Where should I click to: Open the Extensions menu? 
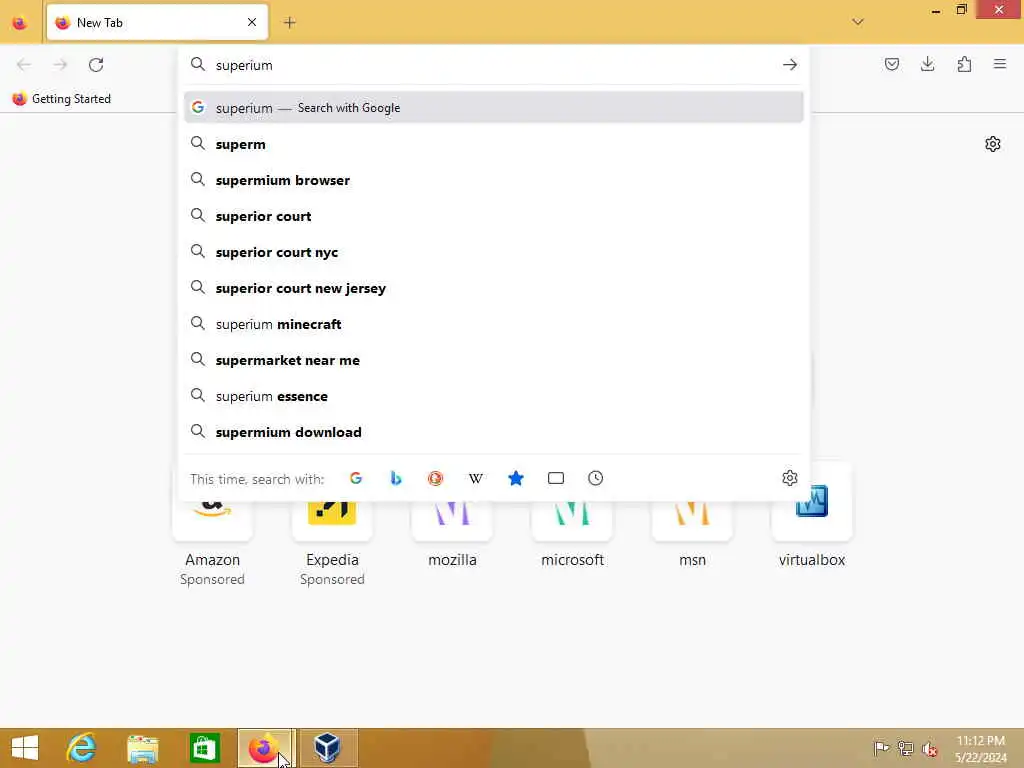[964, 64]
